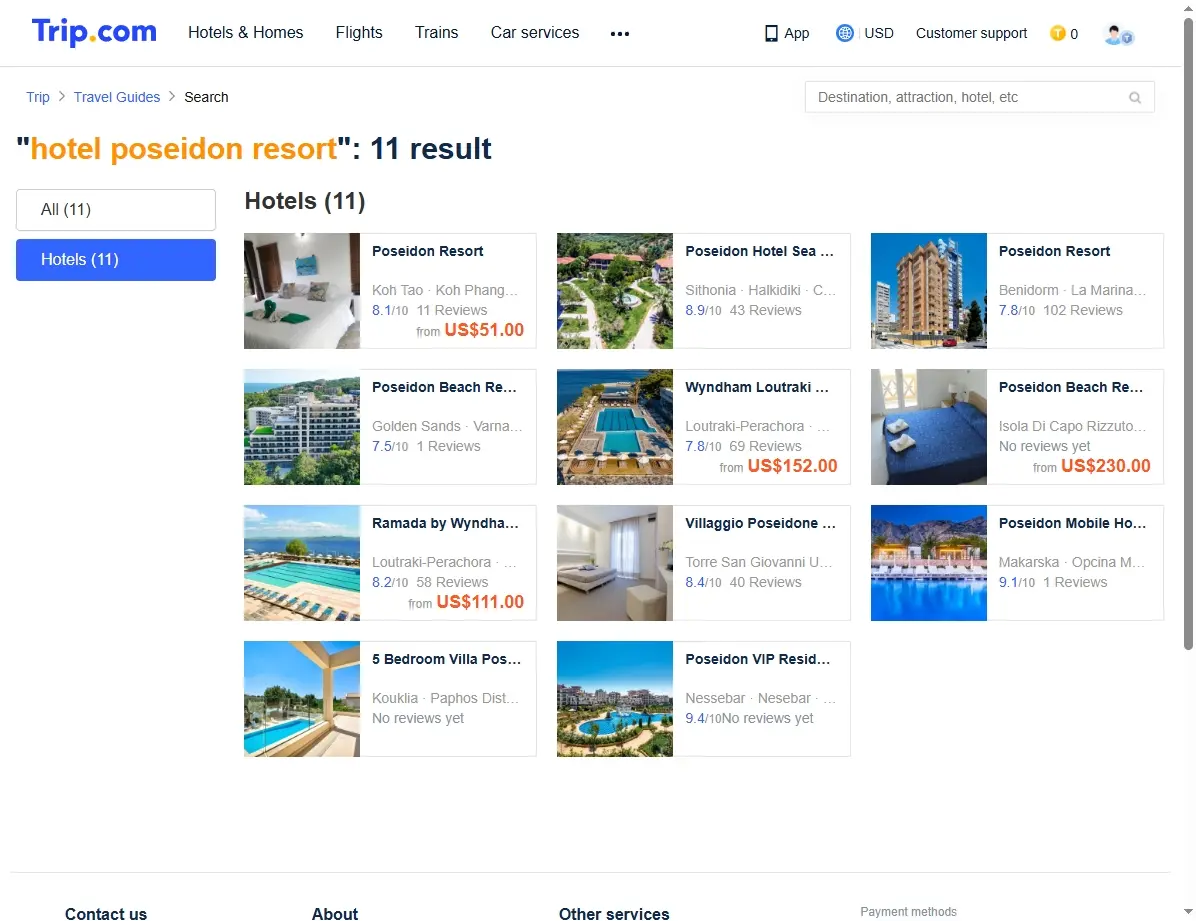Screen dimensions: 1196x921
Task: Click the 69 Reviews text
Action: [765, 446]
